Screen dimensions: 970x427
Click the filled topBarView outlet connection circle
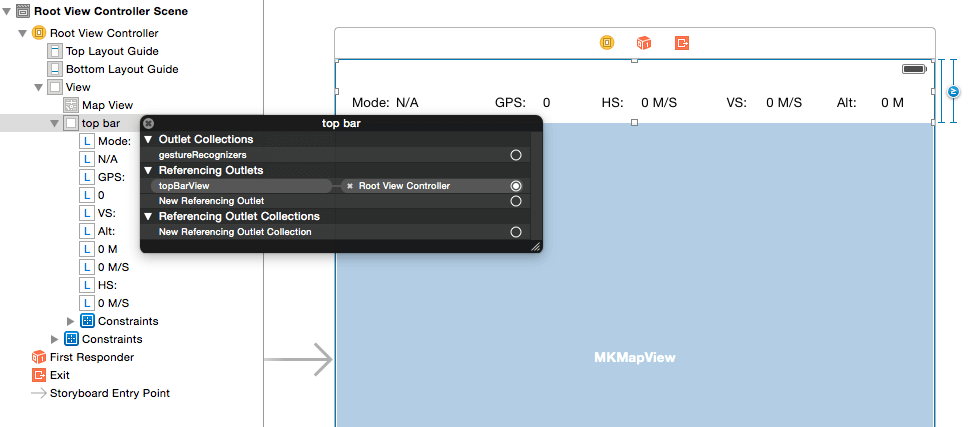click(516, 186)
